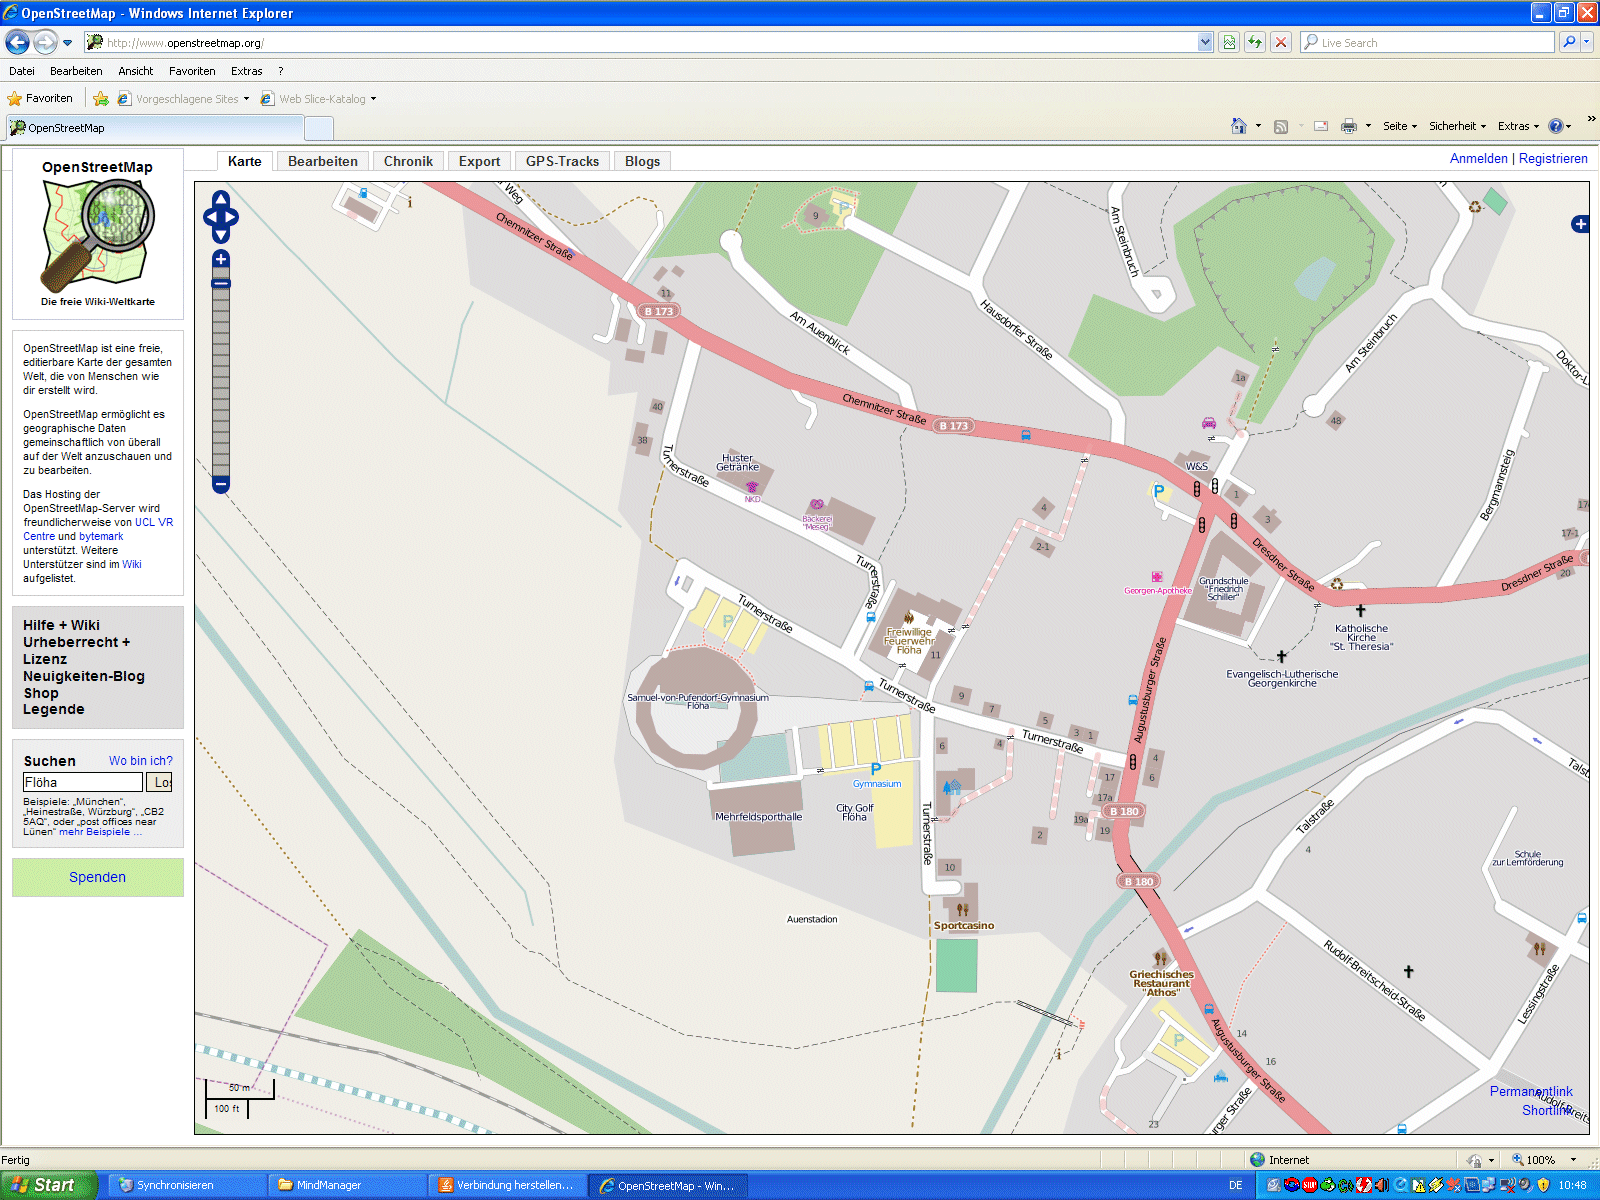Click the Anmelden link
This screenshot has height=1200, width=1600.
coord(1478,159)
